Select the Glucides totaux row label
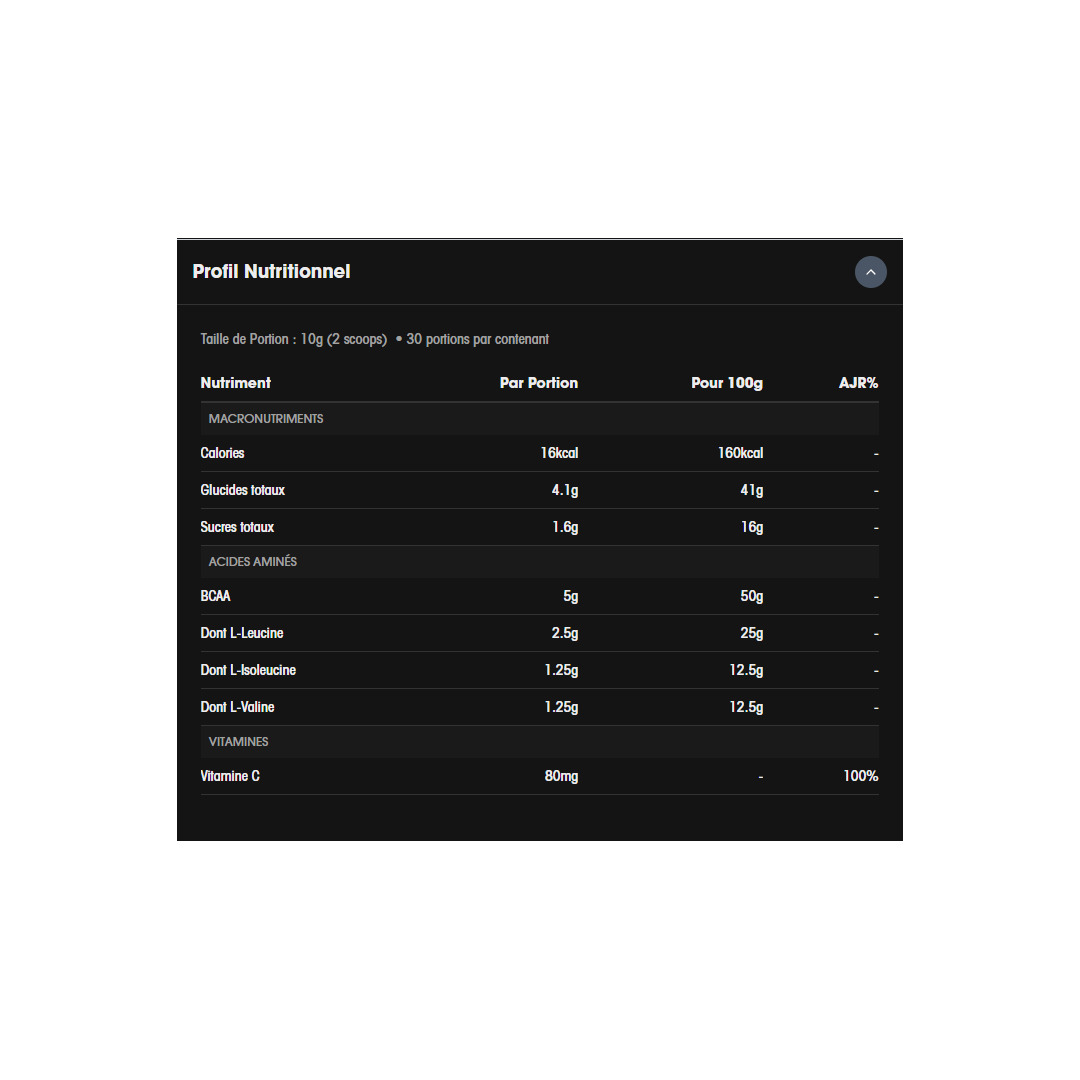1080x1080 pixels. tap(242, 490)
